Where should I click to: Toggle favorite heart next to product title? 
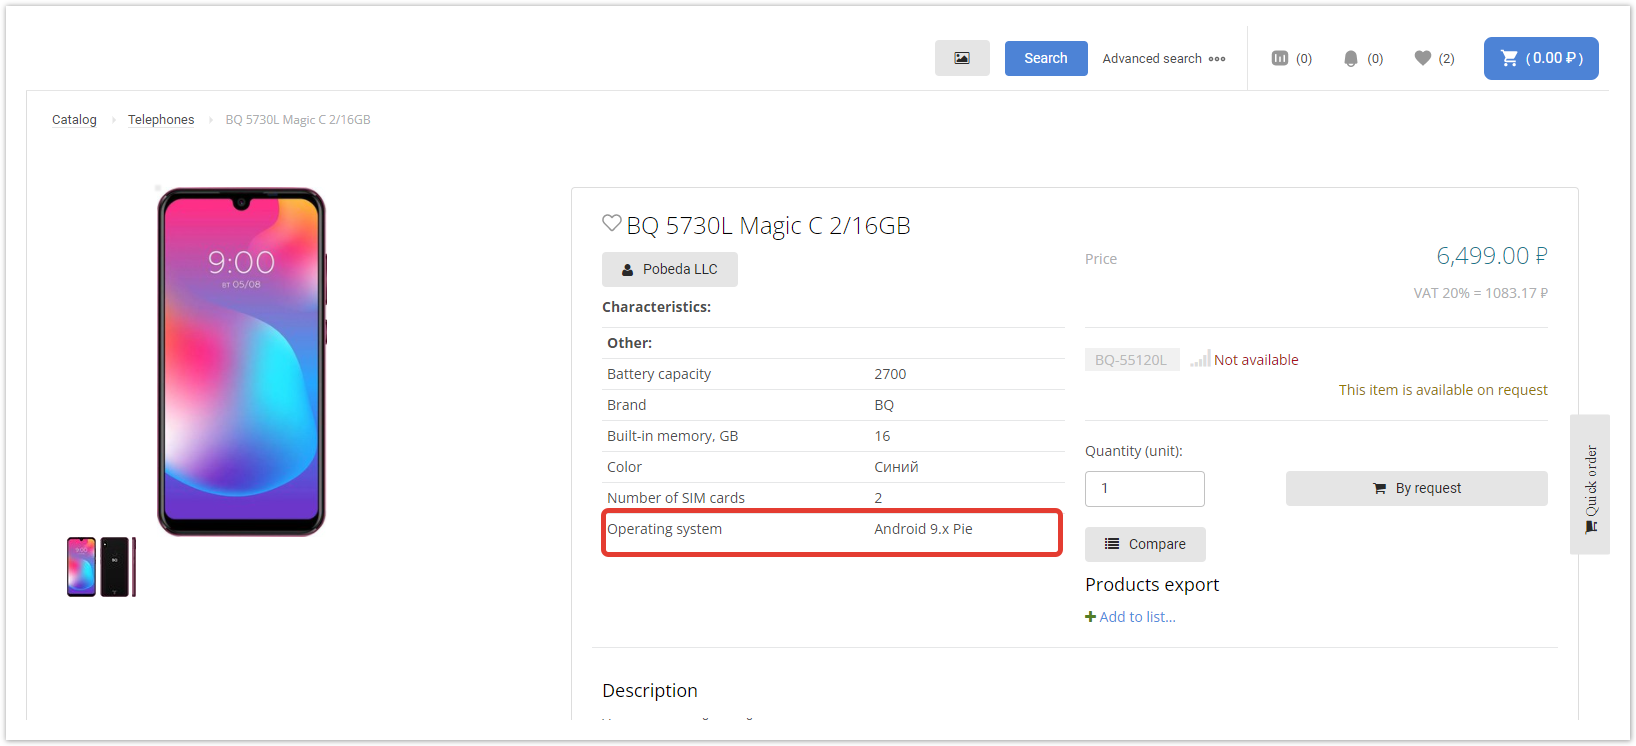(612, 223)
